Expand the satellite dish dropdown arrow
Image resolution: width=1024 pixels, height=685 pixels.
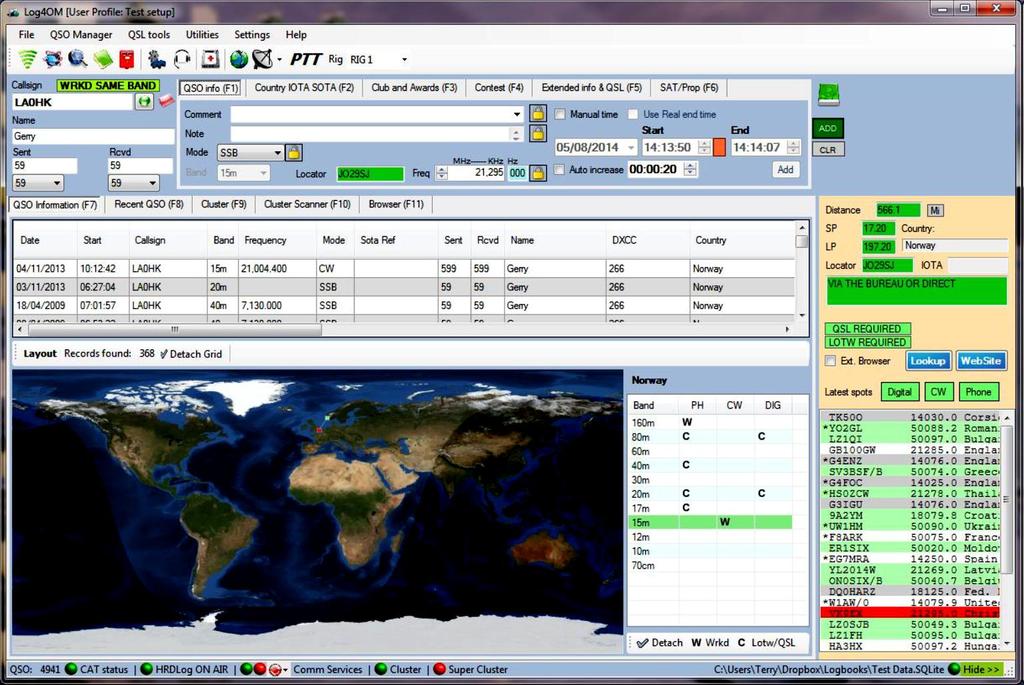click(280, 59)
